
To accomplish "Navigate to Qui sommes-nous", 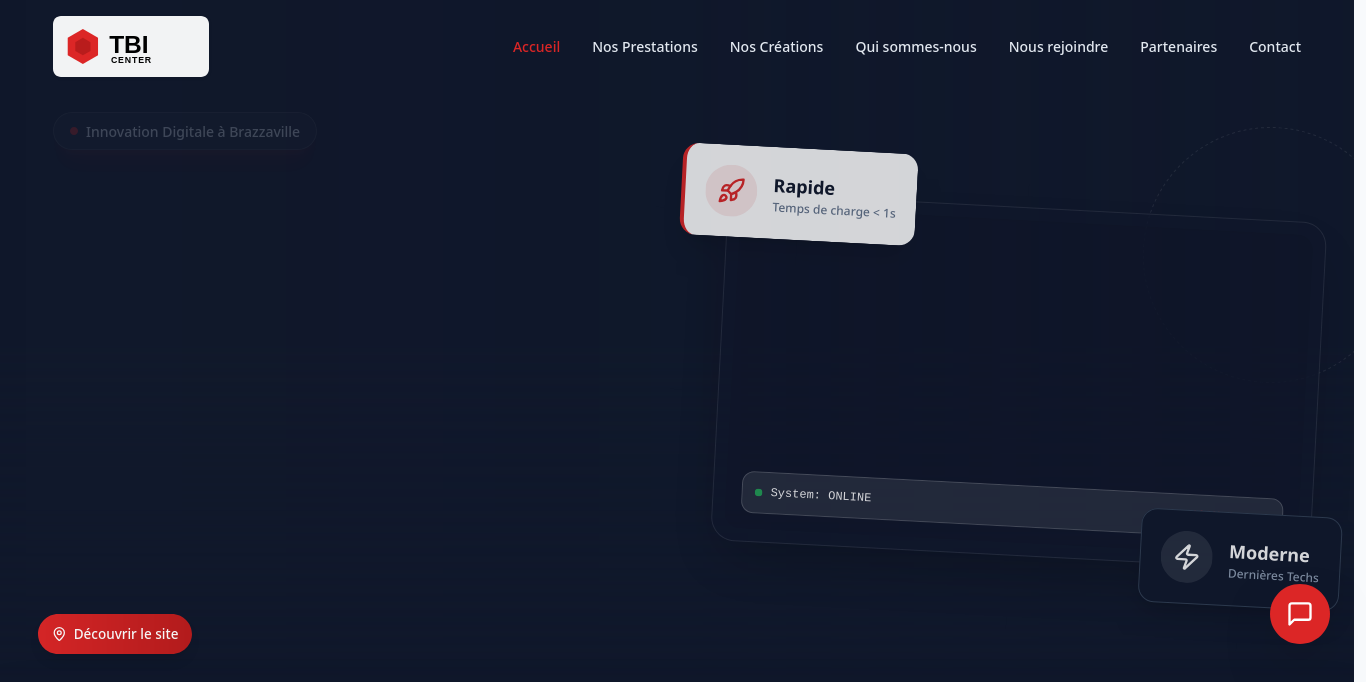I will (x=915, y=47).
